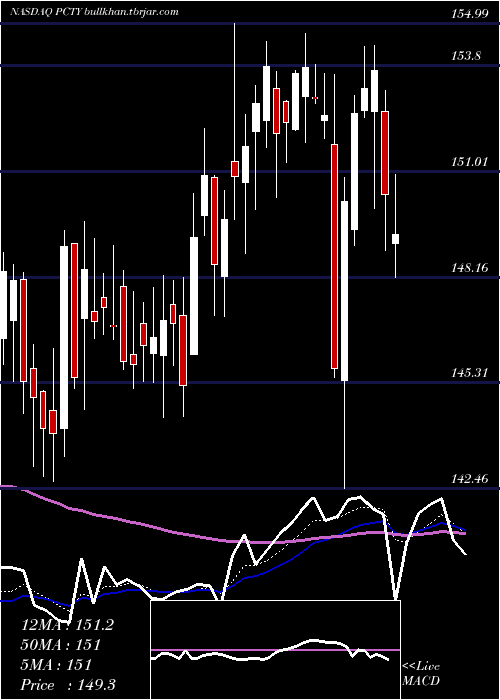
Task: Select the 151.01 price level label
Action: tap(469, 162)
